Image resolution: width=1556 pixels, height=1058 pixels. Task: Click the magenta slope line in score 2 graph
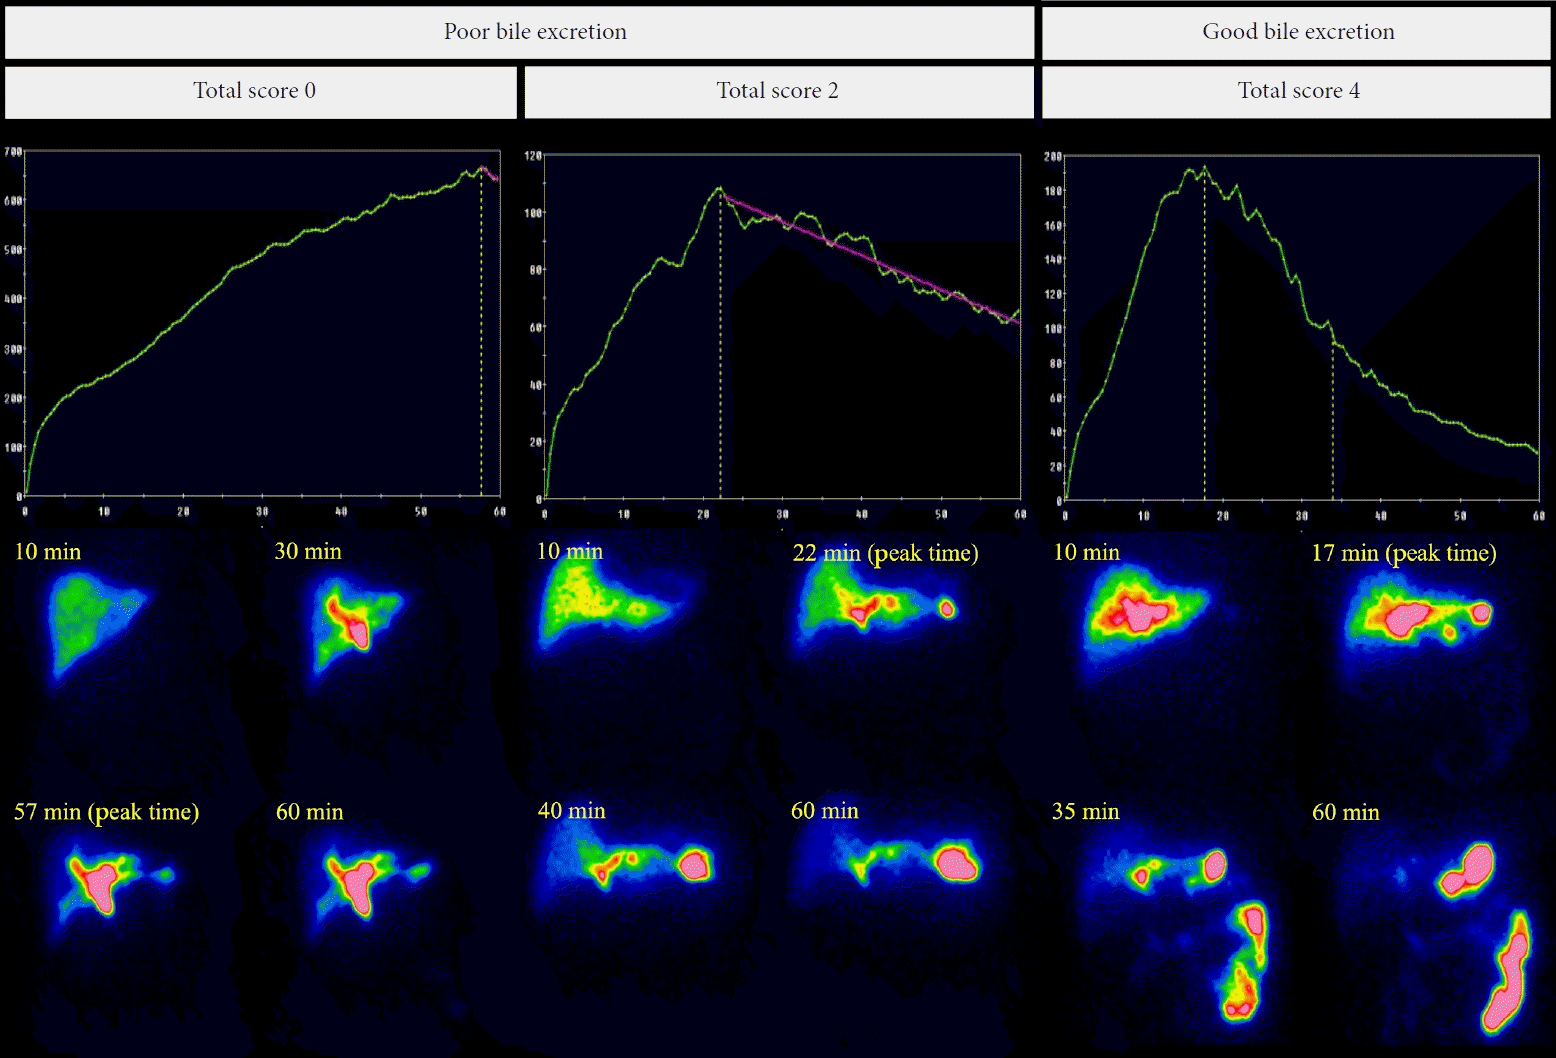pyautogui.click(x=870, y=258)
